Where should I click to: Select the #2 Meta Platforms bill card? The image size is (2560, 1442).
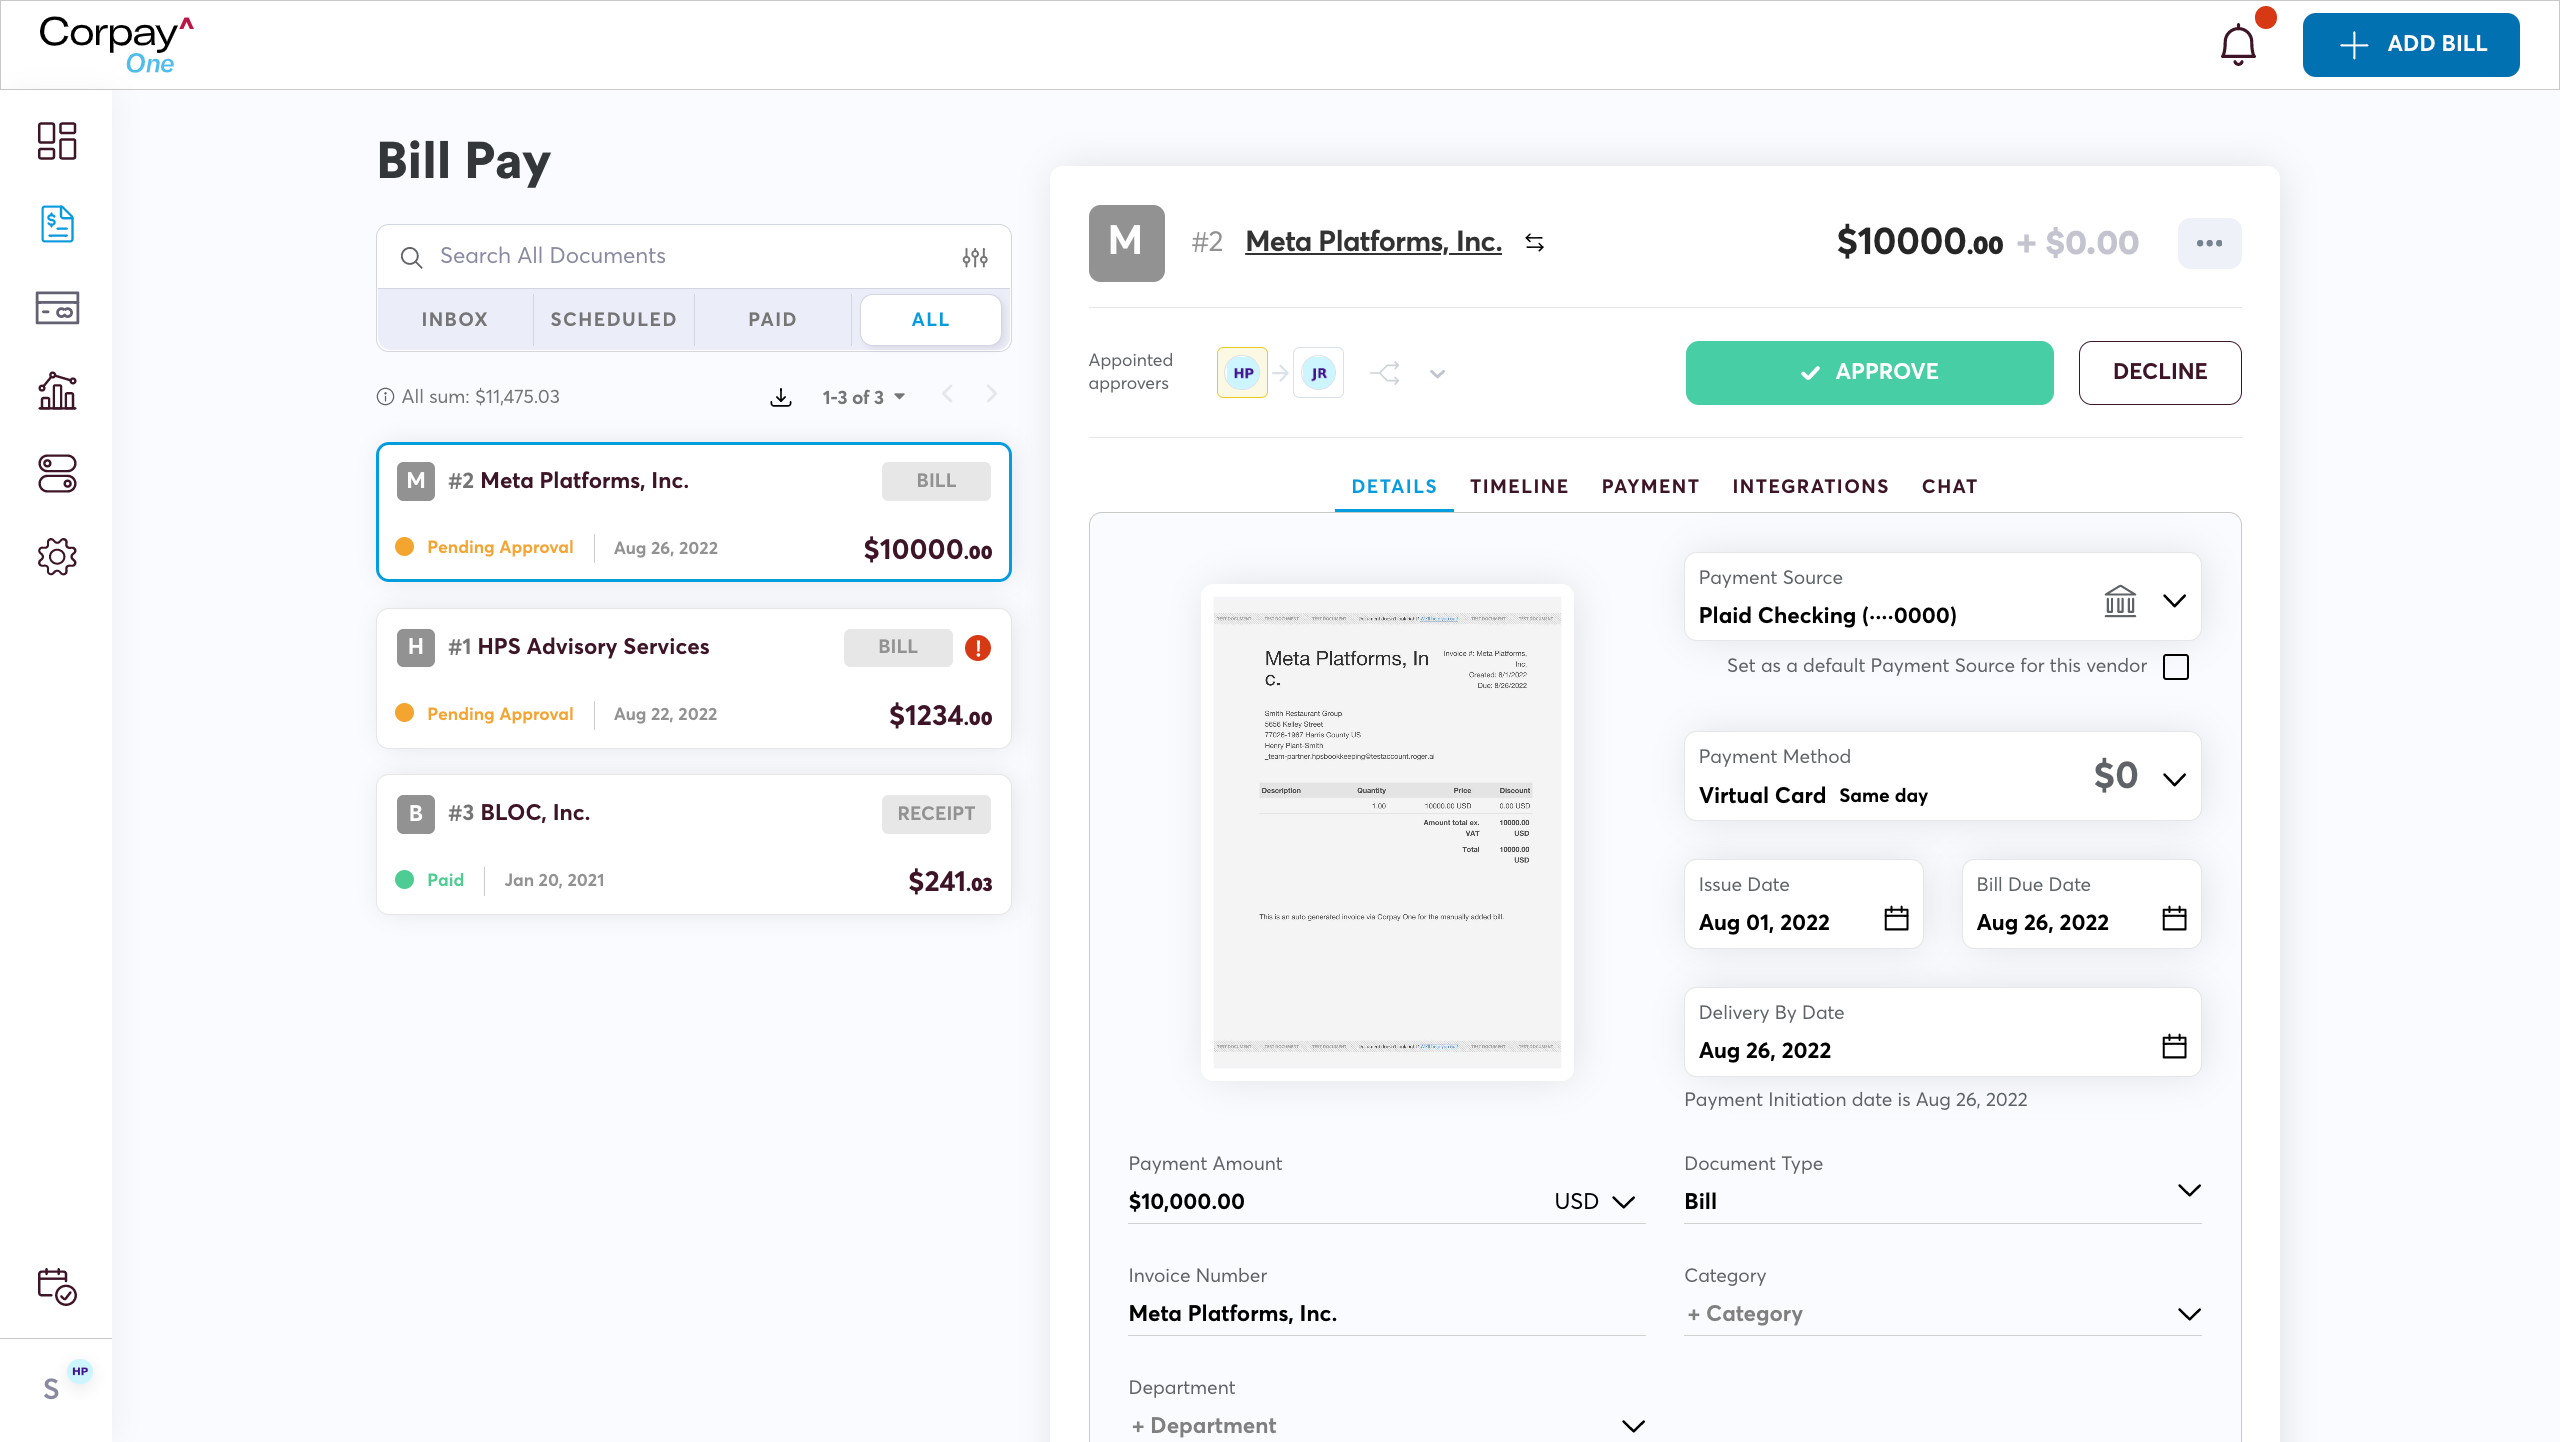pyautogui.click(x=694, y=512)
